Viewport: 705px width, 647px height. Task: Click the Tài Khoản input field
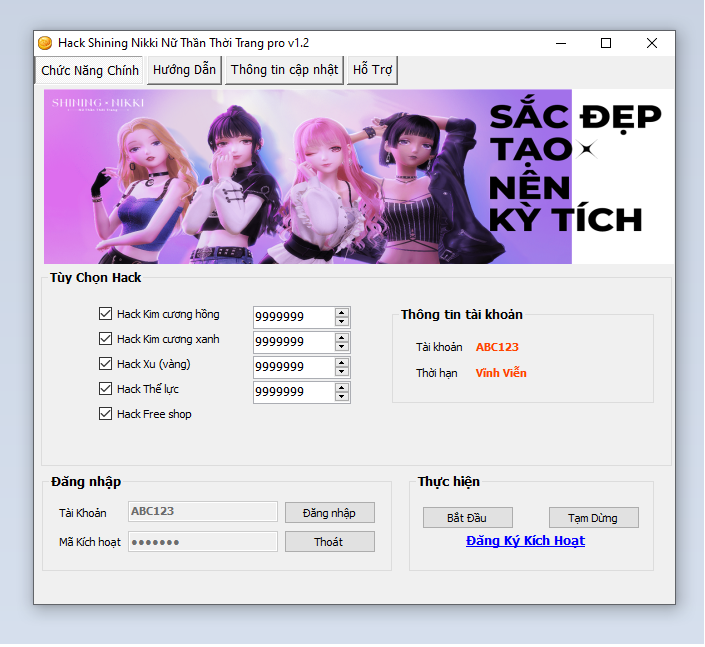203,511
